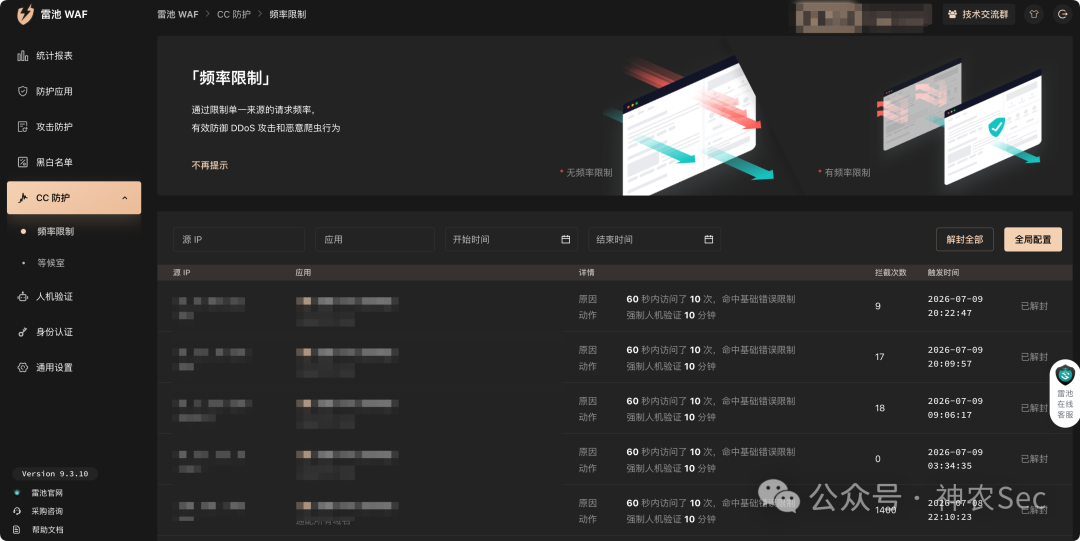Click the Version 9.3.10 badge
1080x541 pixels.
pyautogui.click(x=55, y=474)
